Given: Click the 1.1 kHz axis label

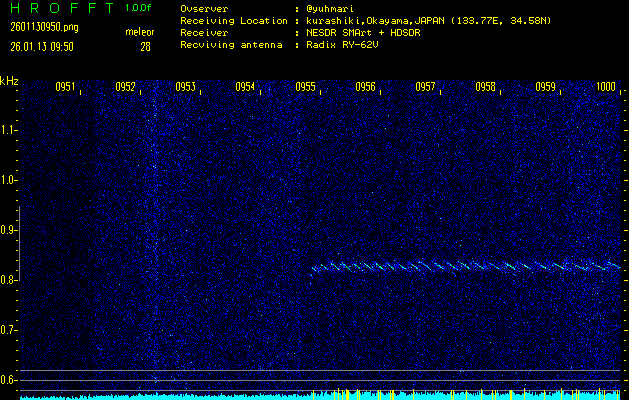Looking at the screenshot, I should tap(9, 130).
